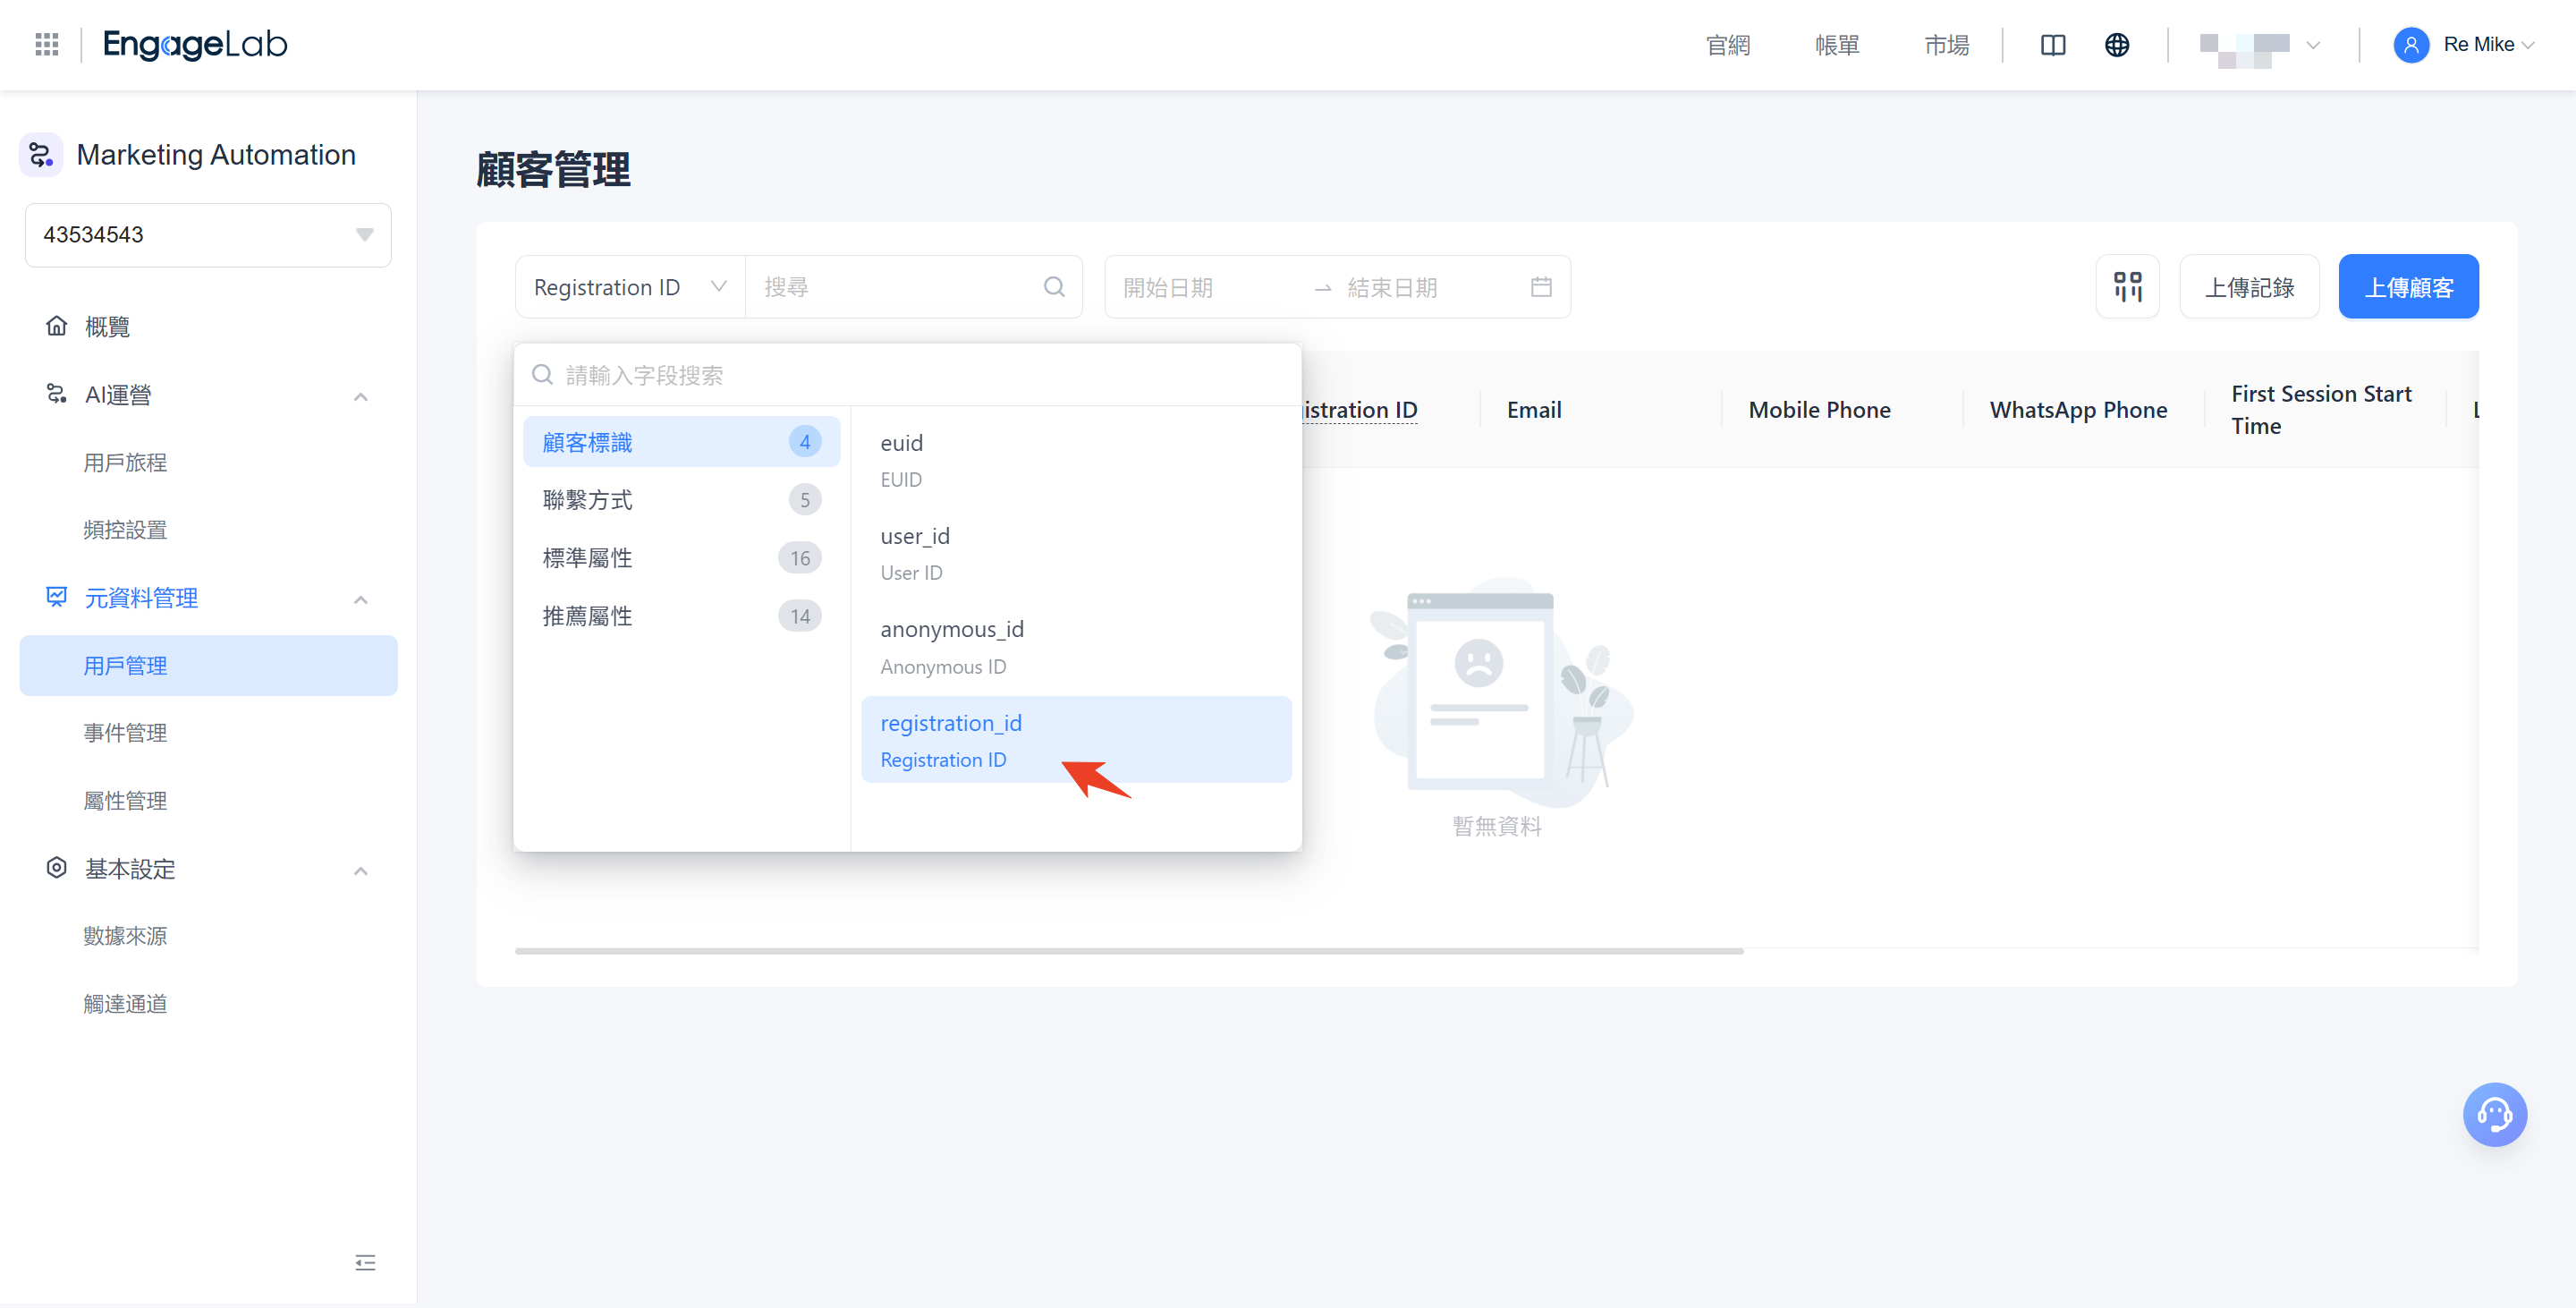The width and height of the screenshot is (2576, 1308).
Task: Open the documentation book icon
Action: 2052,44
